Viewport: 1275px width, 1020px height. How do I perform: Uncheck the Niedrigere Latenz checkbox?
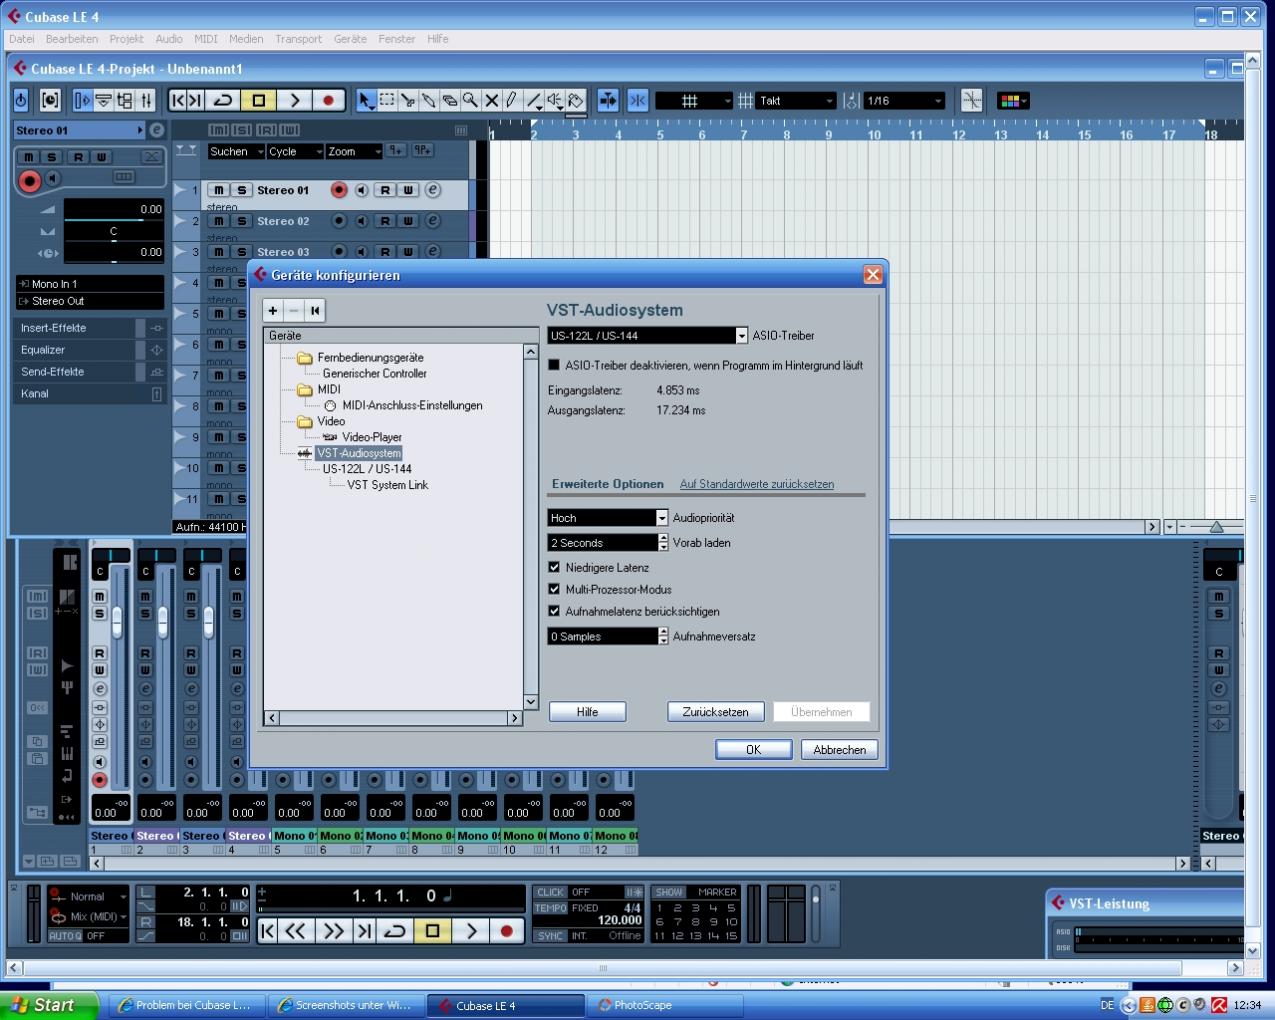point(554,568)
